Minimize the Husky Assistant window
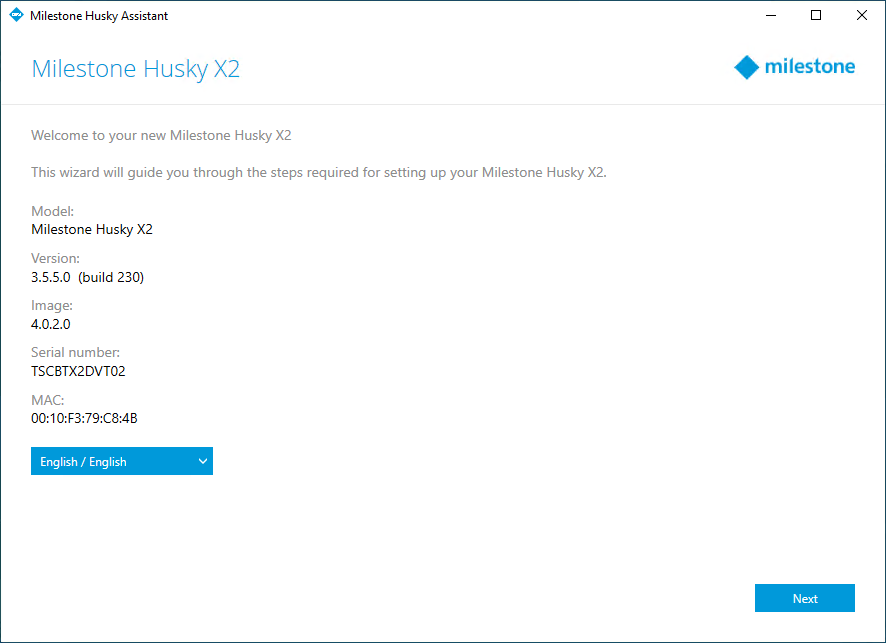The width and height of the screenshot is (886, 643). pos(771,16)
